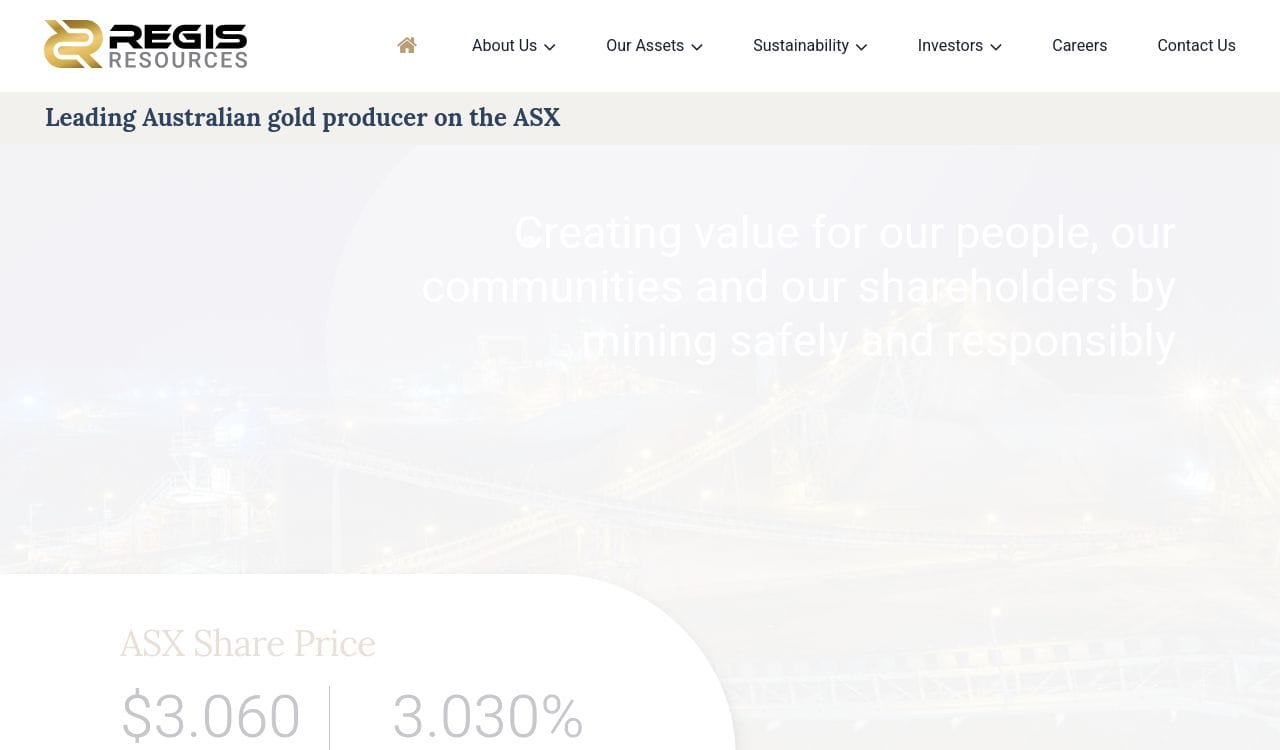Click the ASX Share Price heading
The width and height of the screenshot is (1280, 750).
[x=247, y=643]
